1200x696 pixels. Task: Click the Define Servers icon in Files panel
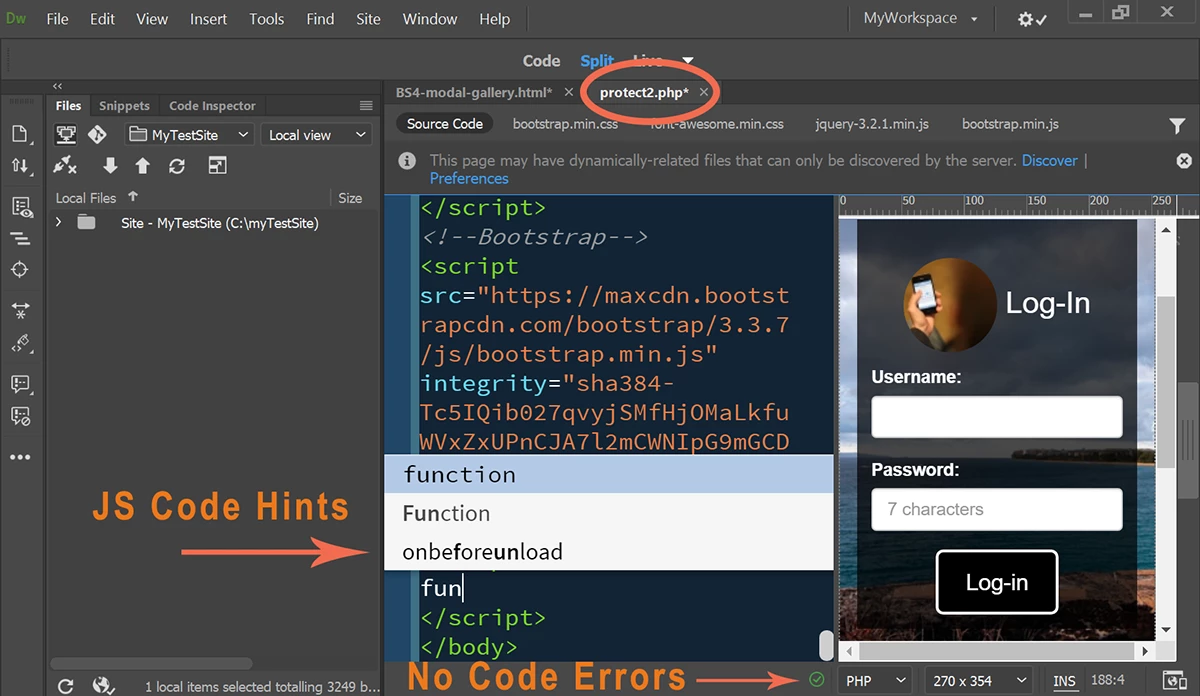pyautogui.click(x=66, y=134)
